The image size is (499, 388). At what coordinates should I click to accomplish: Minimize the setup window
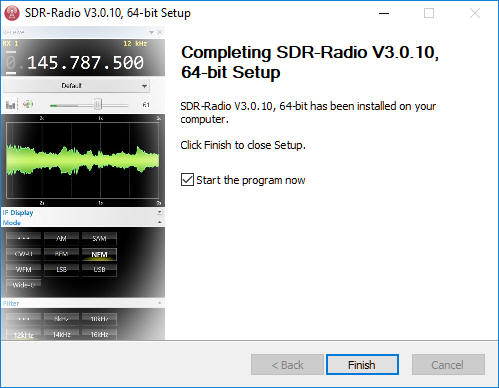coord(384,13)
